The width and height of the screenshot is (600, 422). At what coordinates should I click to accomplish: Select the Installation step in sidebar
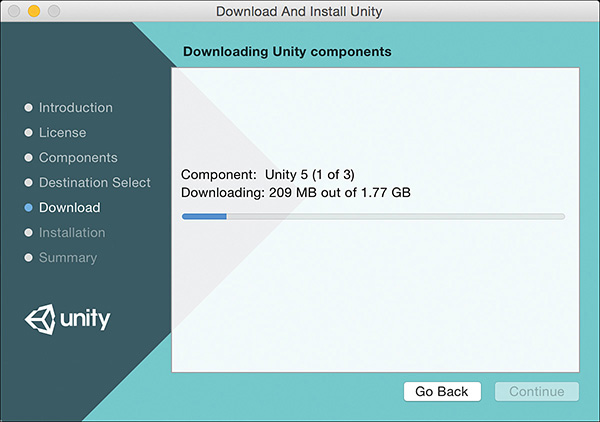tap(72, 233)
